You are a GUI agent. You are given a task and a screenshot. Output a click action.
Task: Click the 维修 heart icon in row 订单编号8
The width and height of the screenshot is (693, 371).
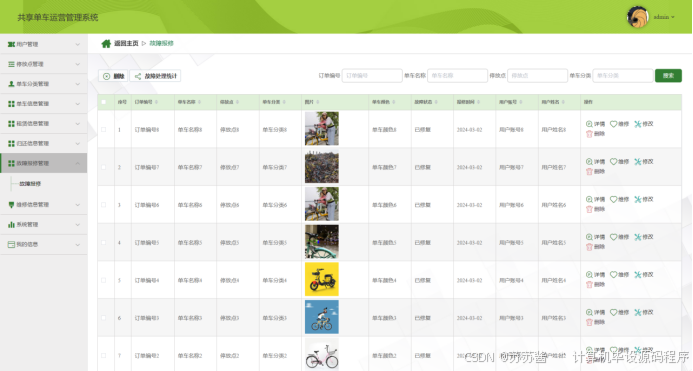pos(613,124)
